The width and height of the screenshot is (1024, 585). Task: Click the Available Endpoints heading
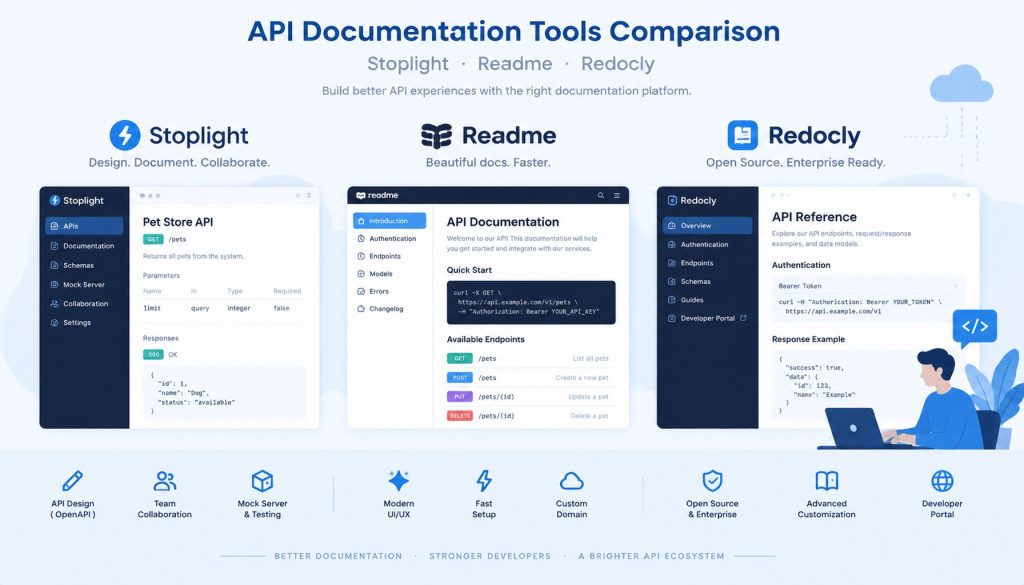point(485,340)
